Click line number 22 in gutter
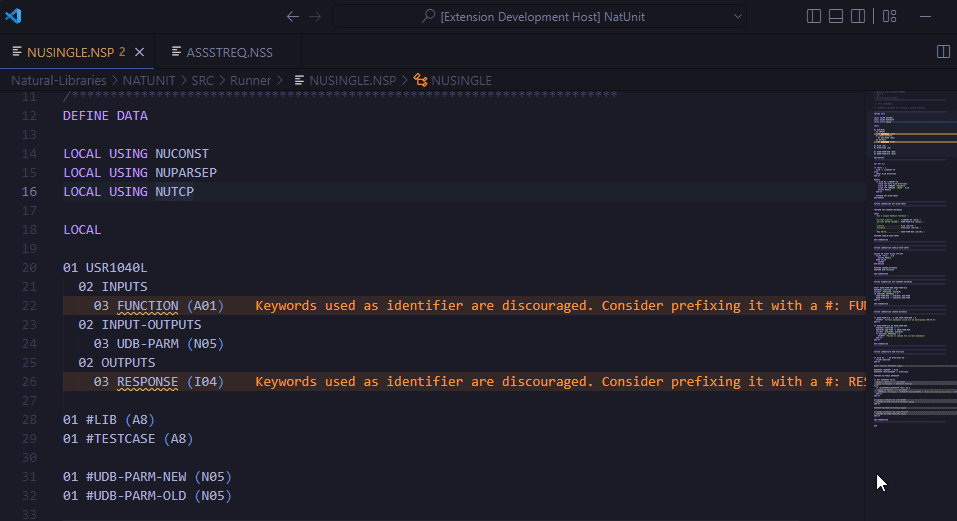The height and width of the screenshot is (521, 957). [x=29, y=306]
